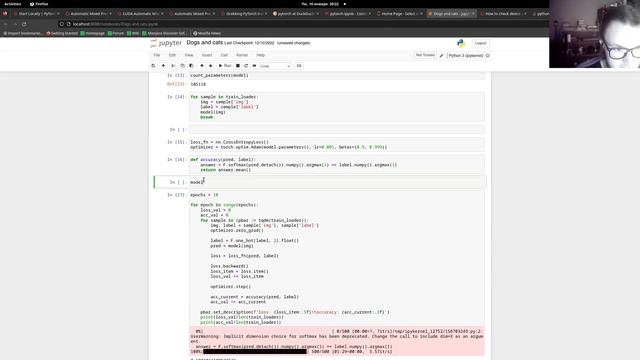Open the Forum bookmark
Viewport: 640px width, 360px height.
coord(116,33)
